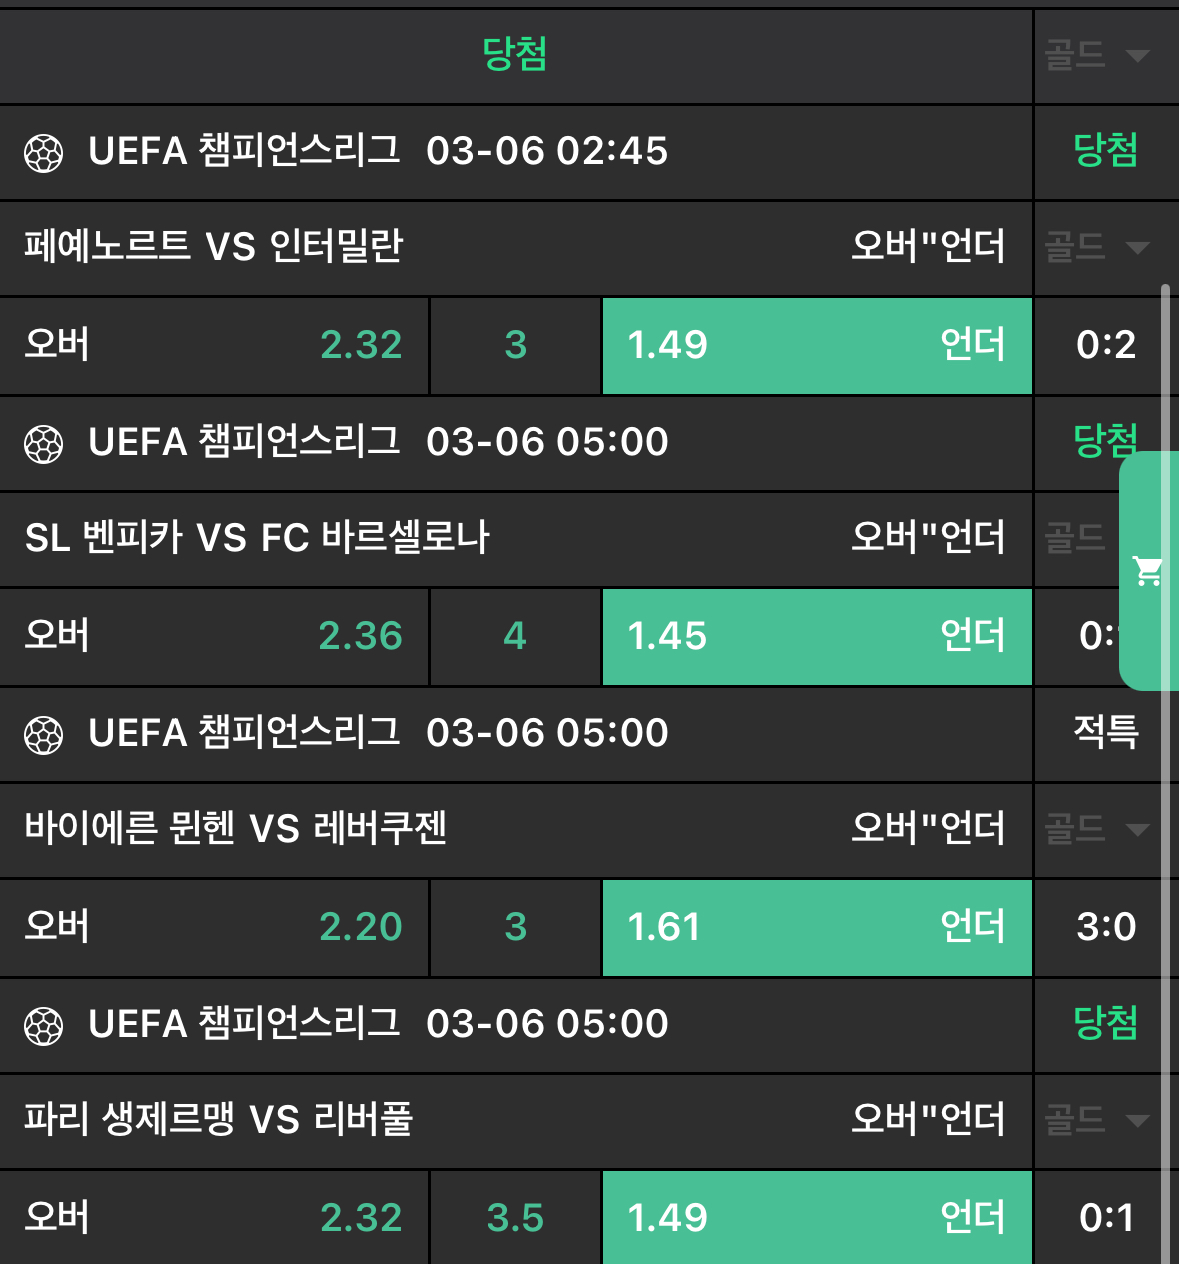Select 언더 1.49 for 페예노르트 match
Image resolution: width=1179 pixels, height=1264 pixels.
click(816, 345)
